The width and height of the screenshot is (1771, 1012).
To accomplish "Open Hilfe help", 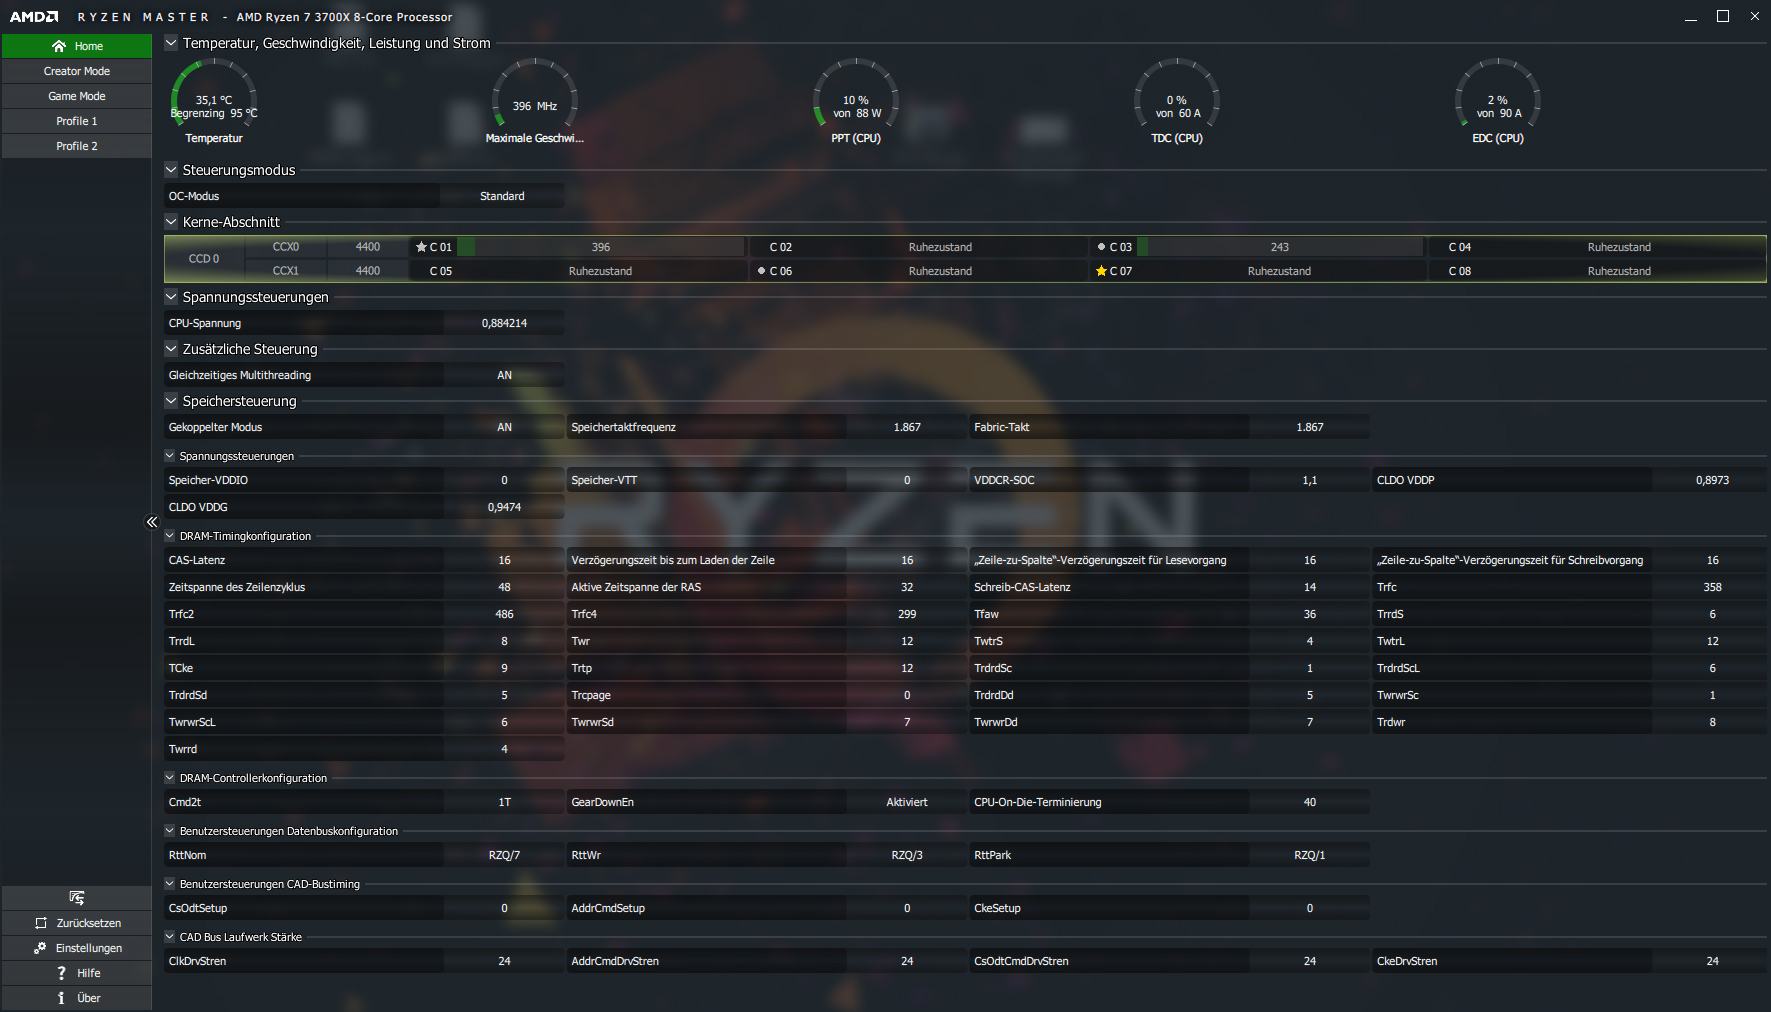I will tap(77, 973).
